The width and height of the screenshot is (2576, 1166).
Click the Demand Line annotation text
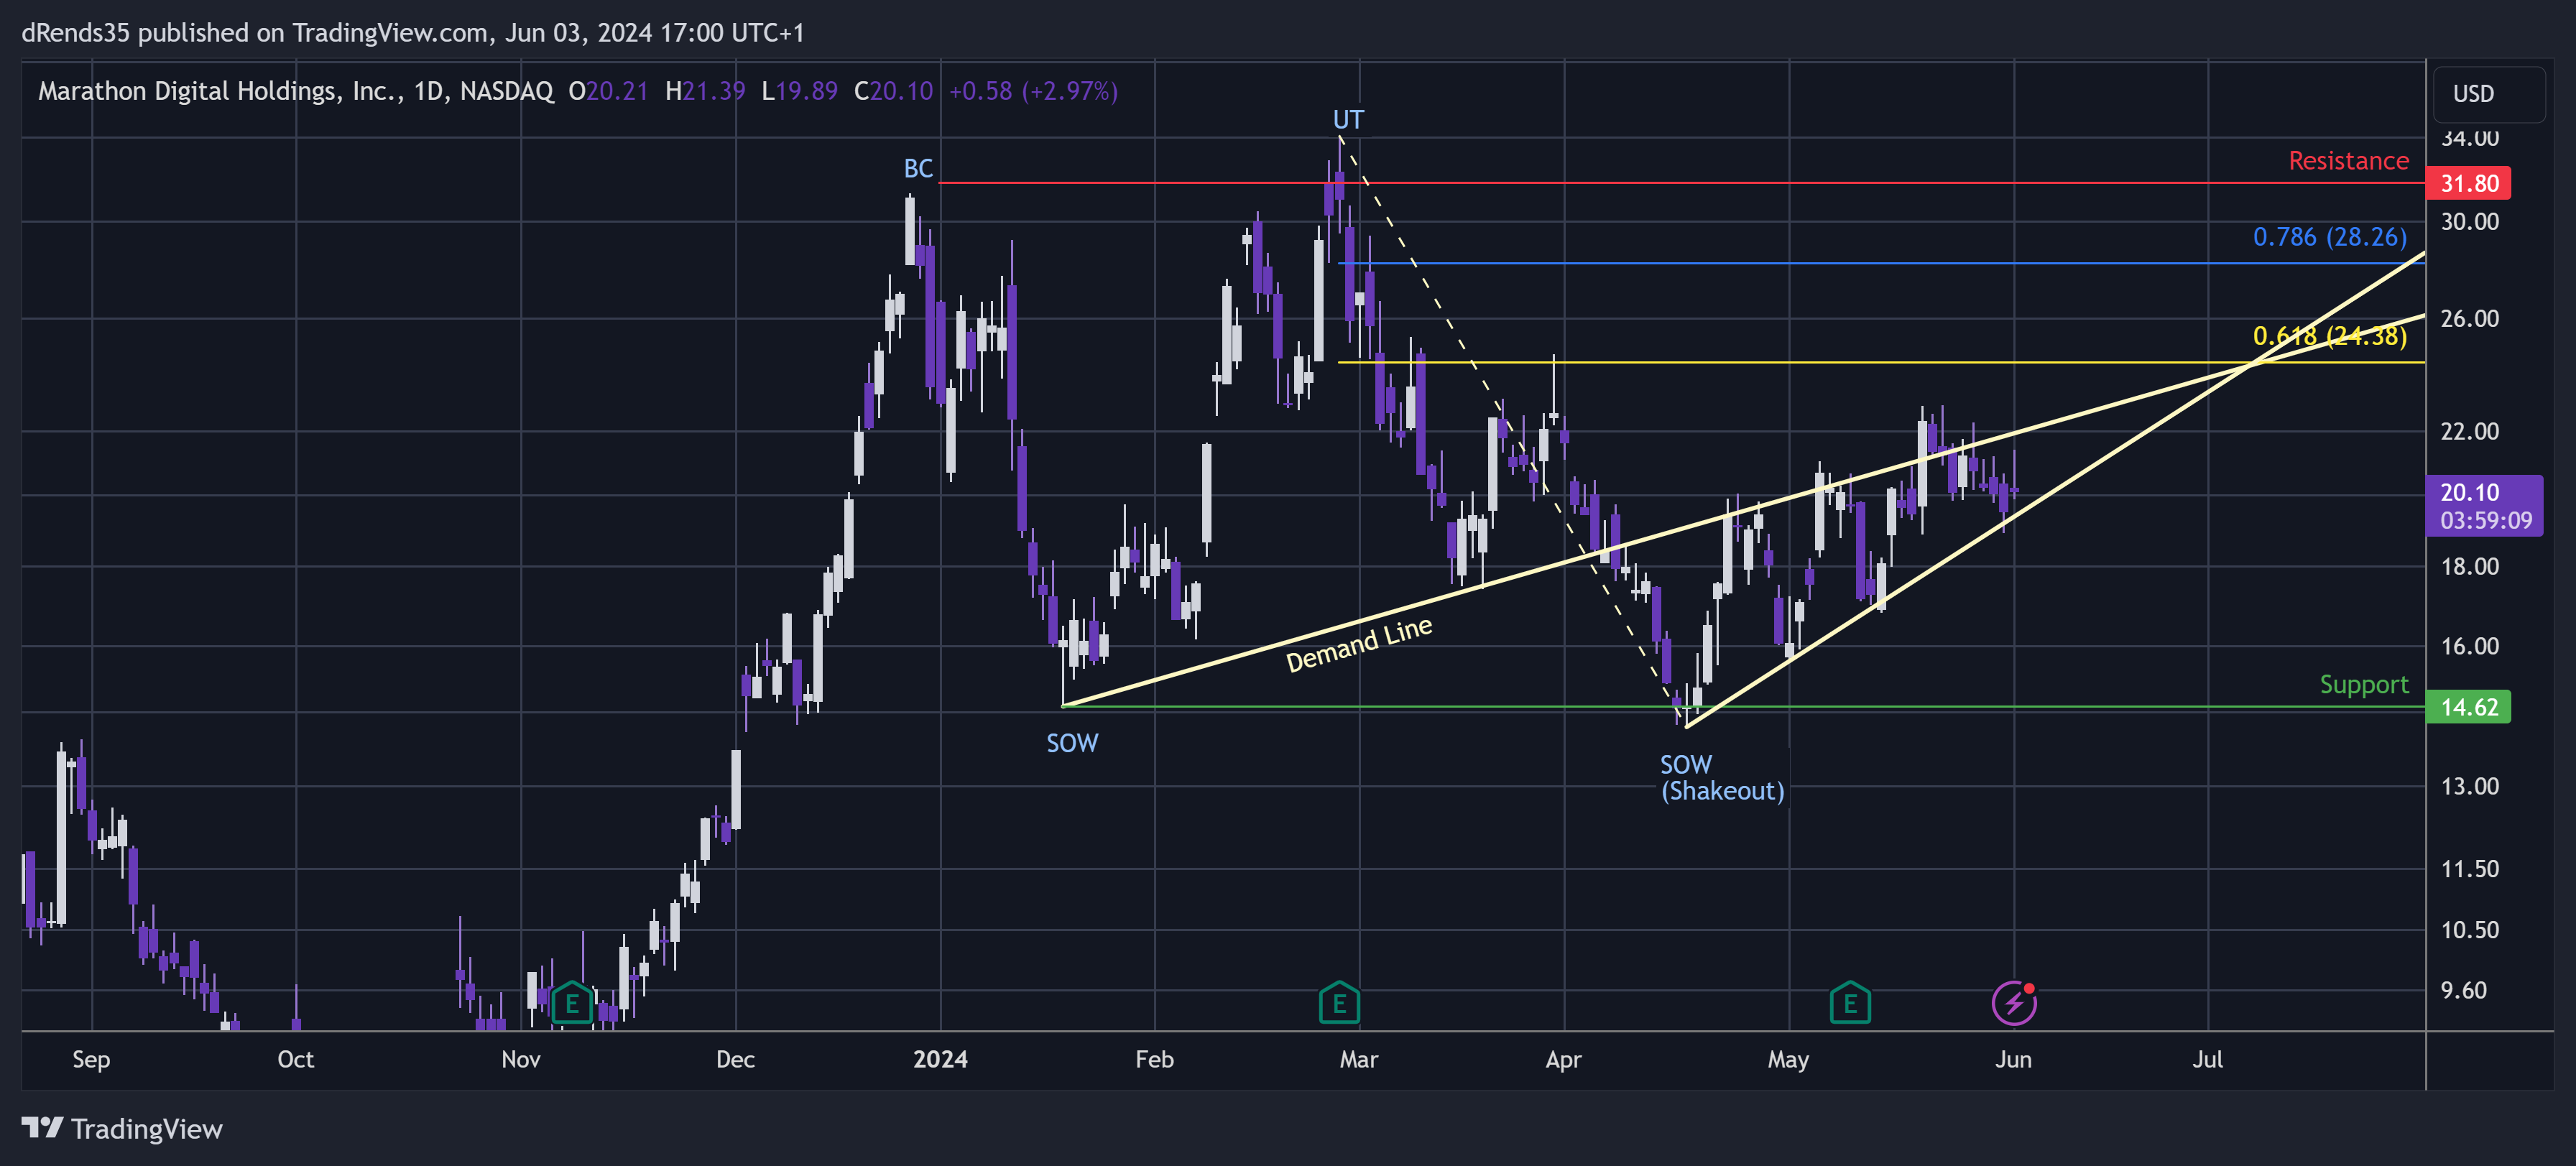[x=1359, y=645]
